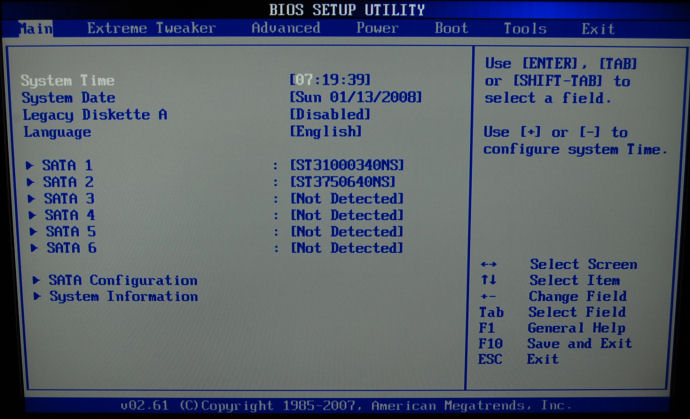
Task: Expand SATA Configuration submenu arrow
Action: pyautogui.click(x=37, y=280)
